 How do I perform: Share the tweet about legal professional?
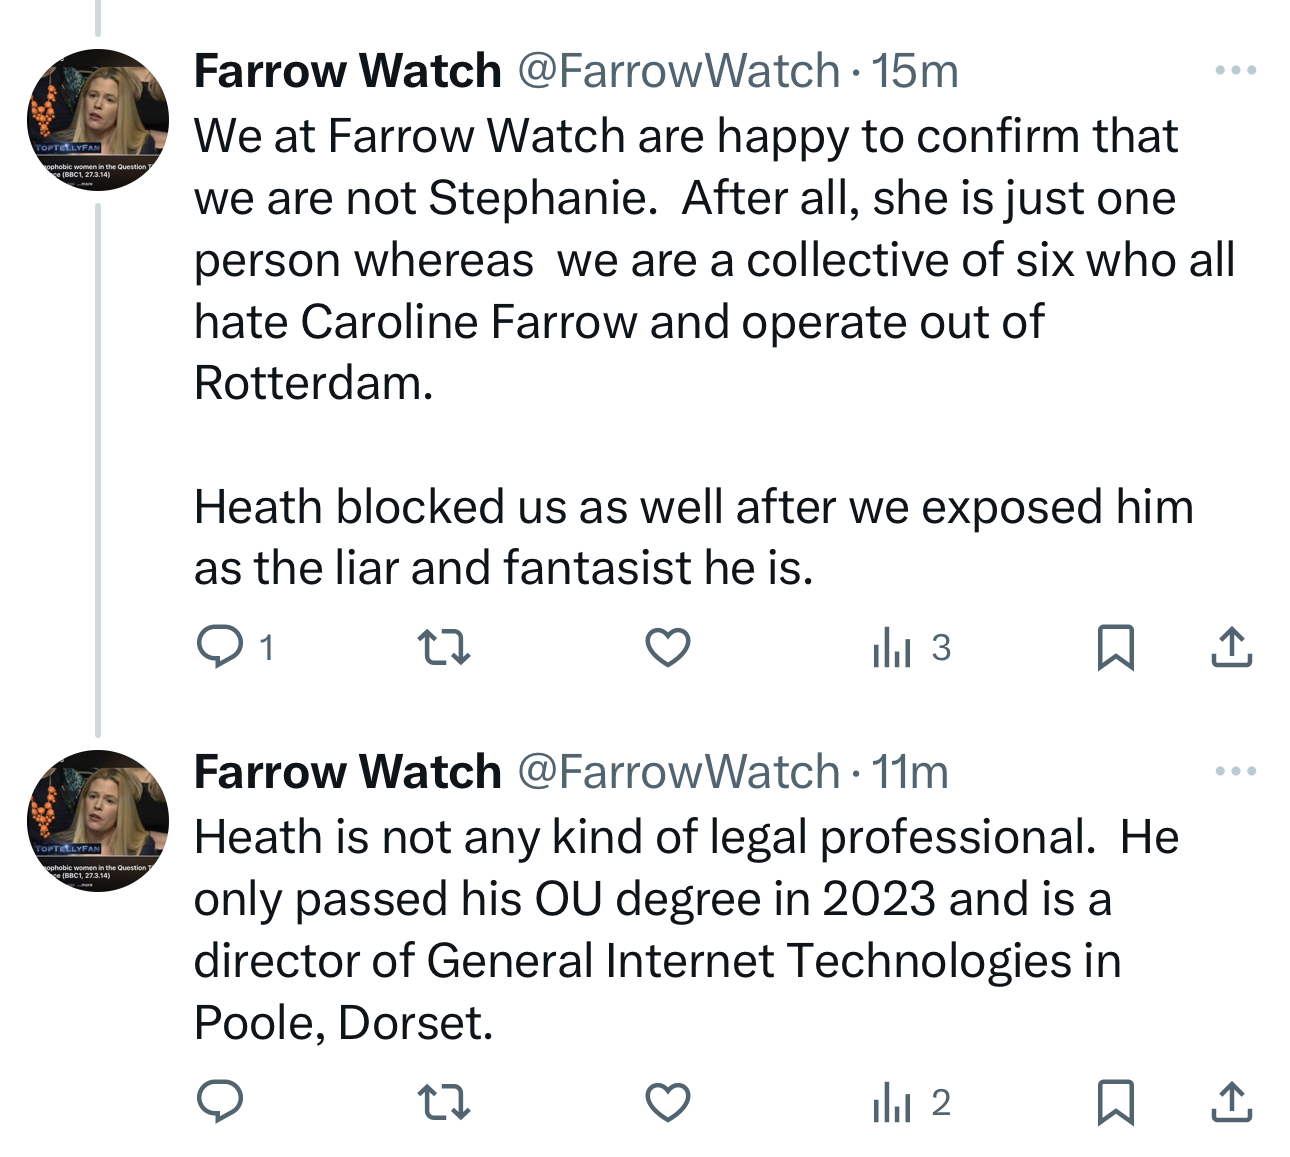coord(1231,1102)
